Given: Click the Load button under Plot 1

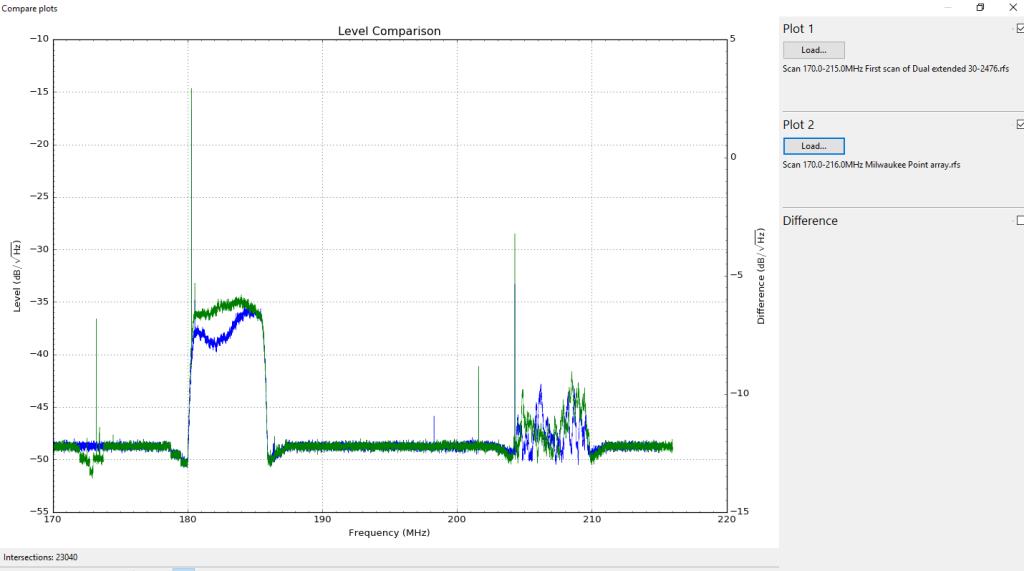Looking at the screenshot, I should click(x=813, y=50).
